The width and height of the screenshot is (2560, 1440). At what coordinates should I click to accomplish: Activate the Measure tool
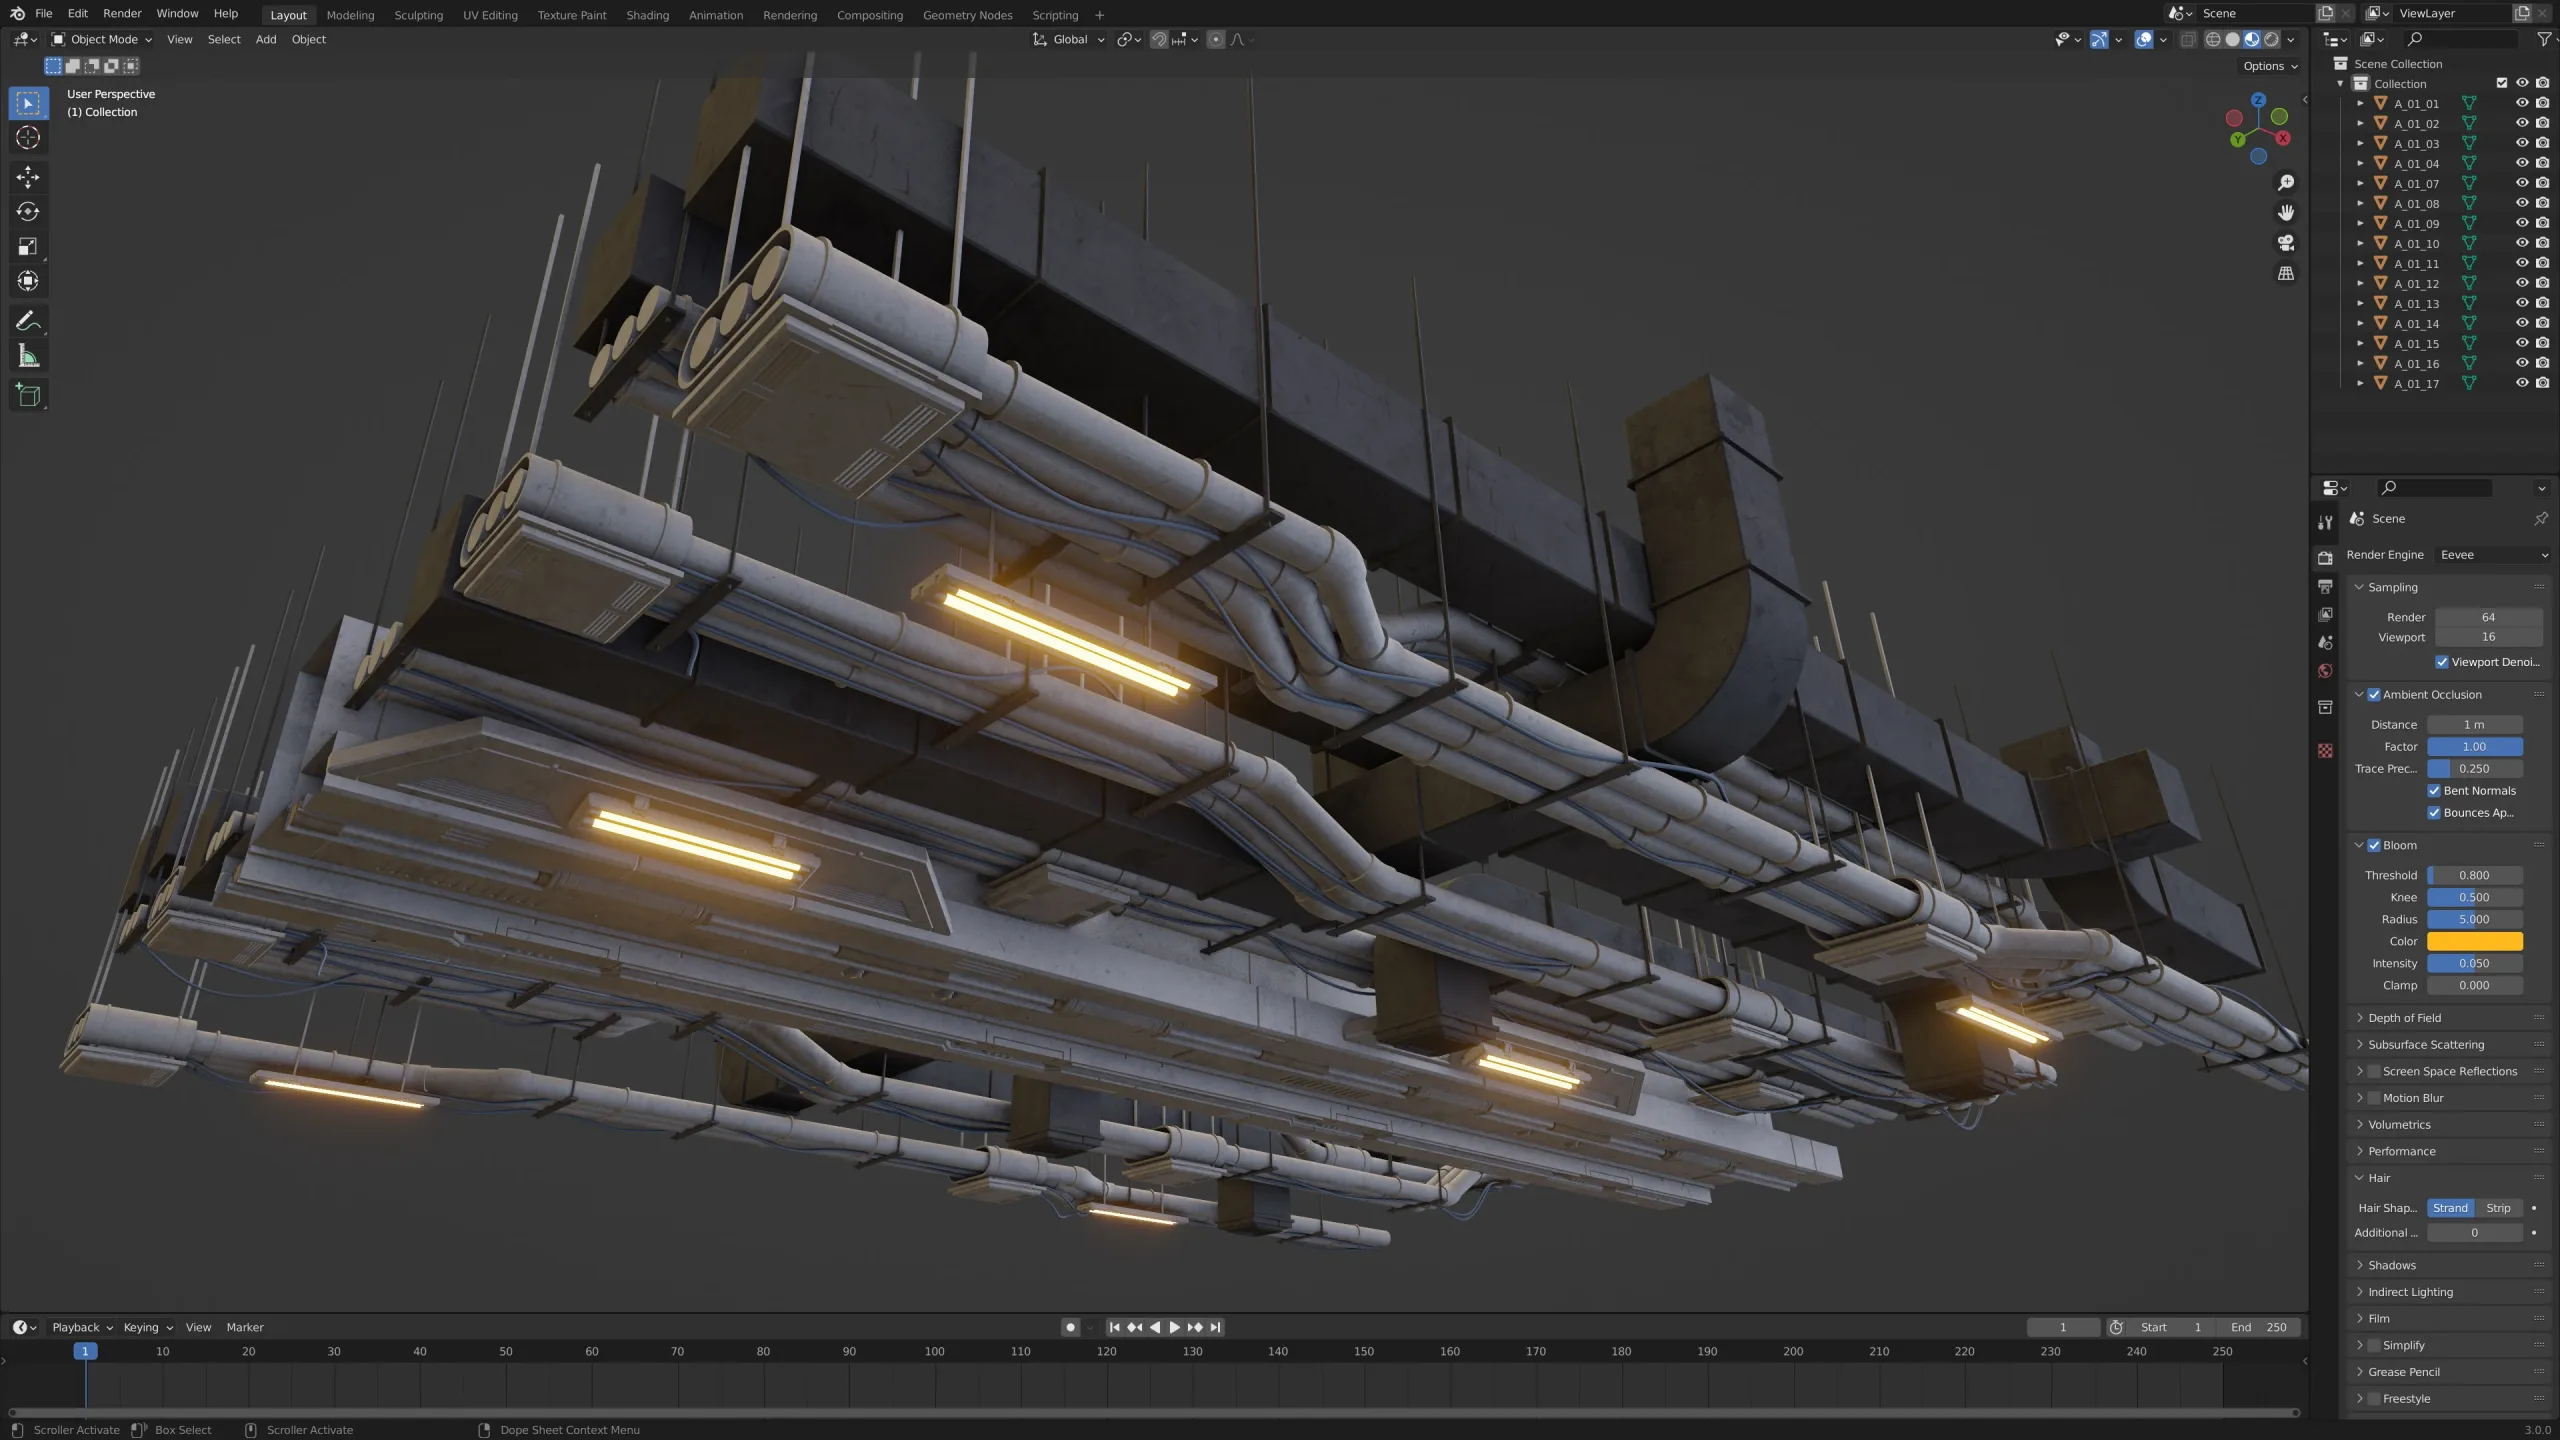(x=28, y=355)
